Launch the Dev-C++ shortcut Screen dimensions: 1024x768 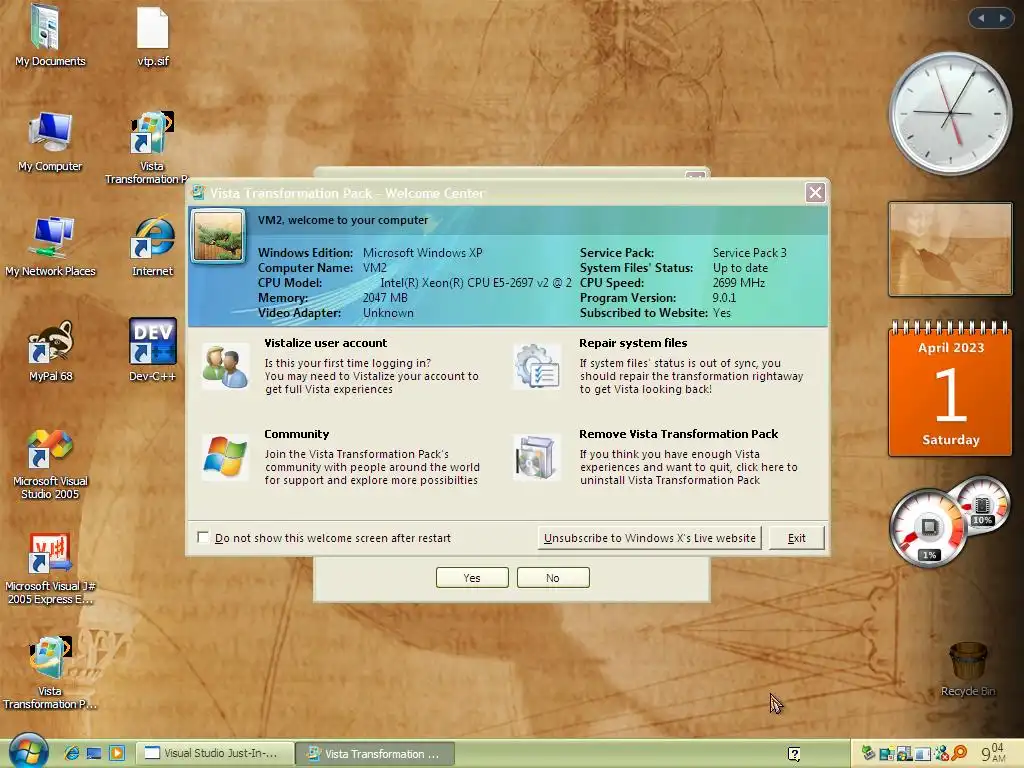click(152, 341)
